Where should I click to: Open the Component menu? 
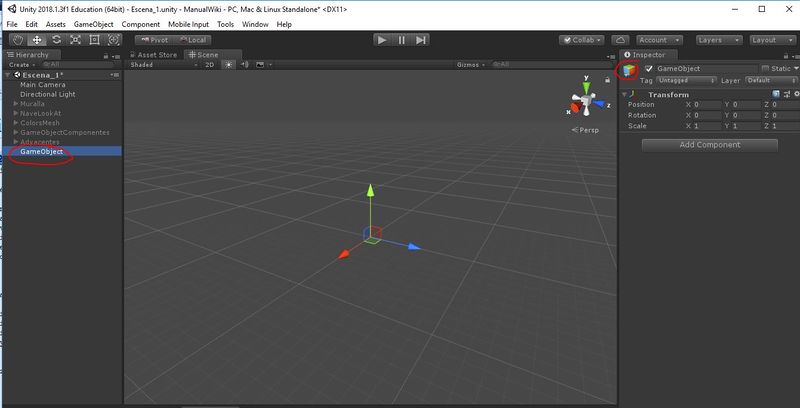[141, 24]
